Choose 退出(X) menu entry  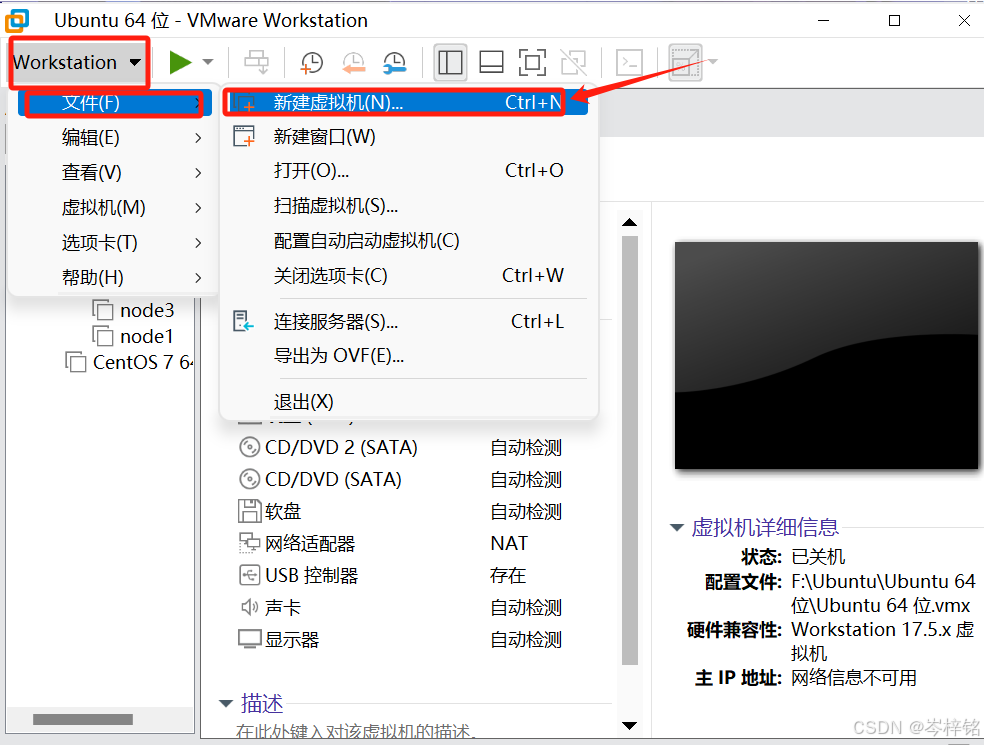pyautogui.click(x=407, y=402)
